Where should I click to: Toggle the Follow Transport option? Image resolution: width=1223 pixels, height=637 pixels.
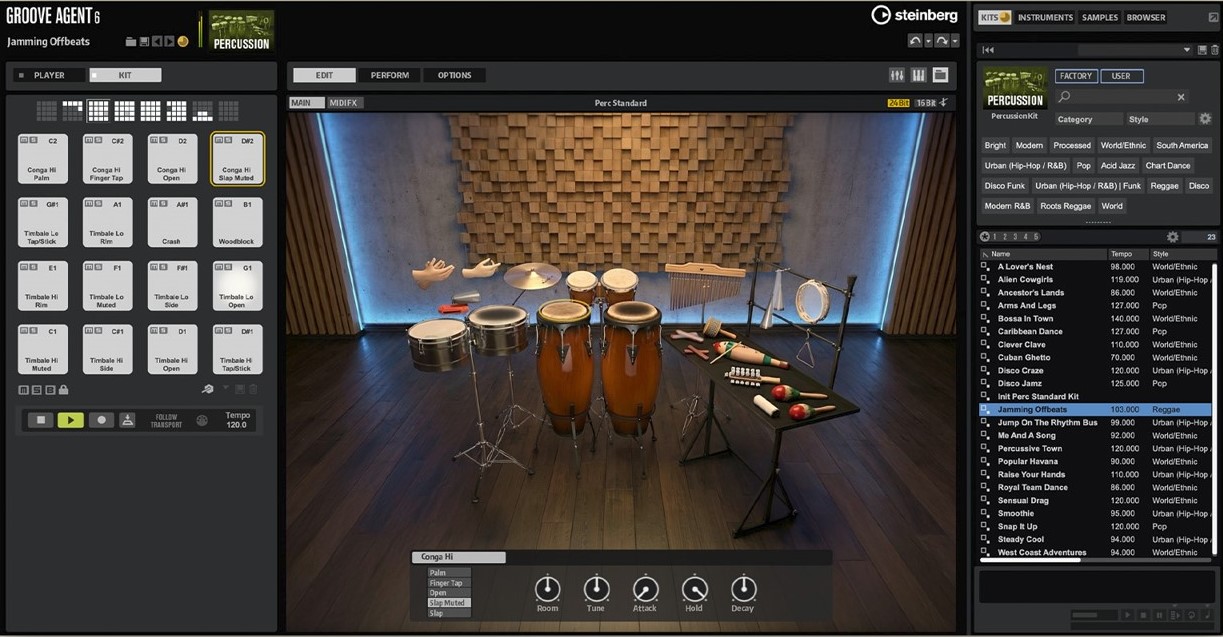pos(167,420)
